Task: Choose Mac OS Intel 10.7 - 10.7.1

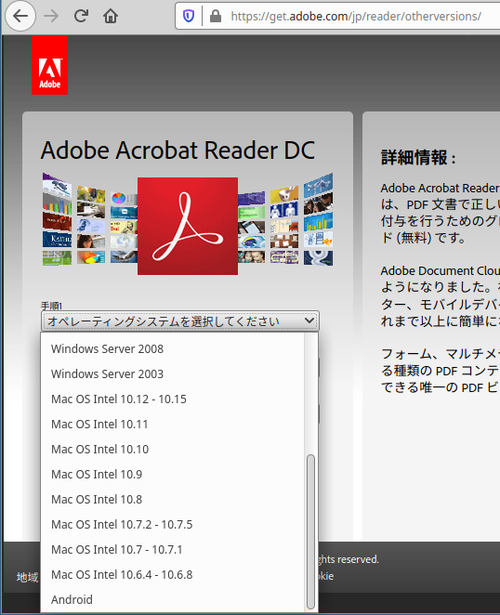Action: click(173, 549)
